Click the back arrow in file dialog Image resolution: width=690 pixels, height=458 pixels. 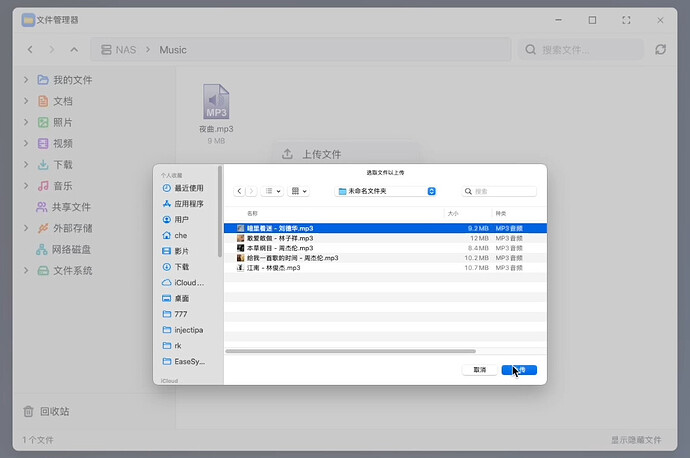point(240,191)
